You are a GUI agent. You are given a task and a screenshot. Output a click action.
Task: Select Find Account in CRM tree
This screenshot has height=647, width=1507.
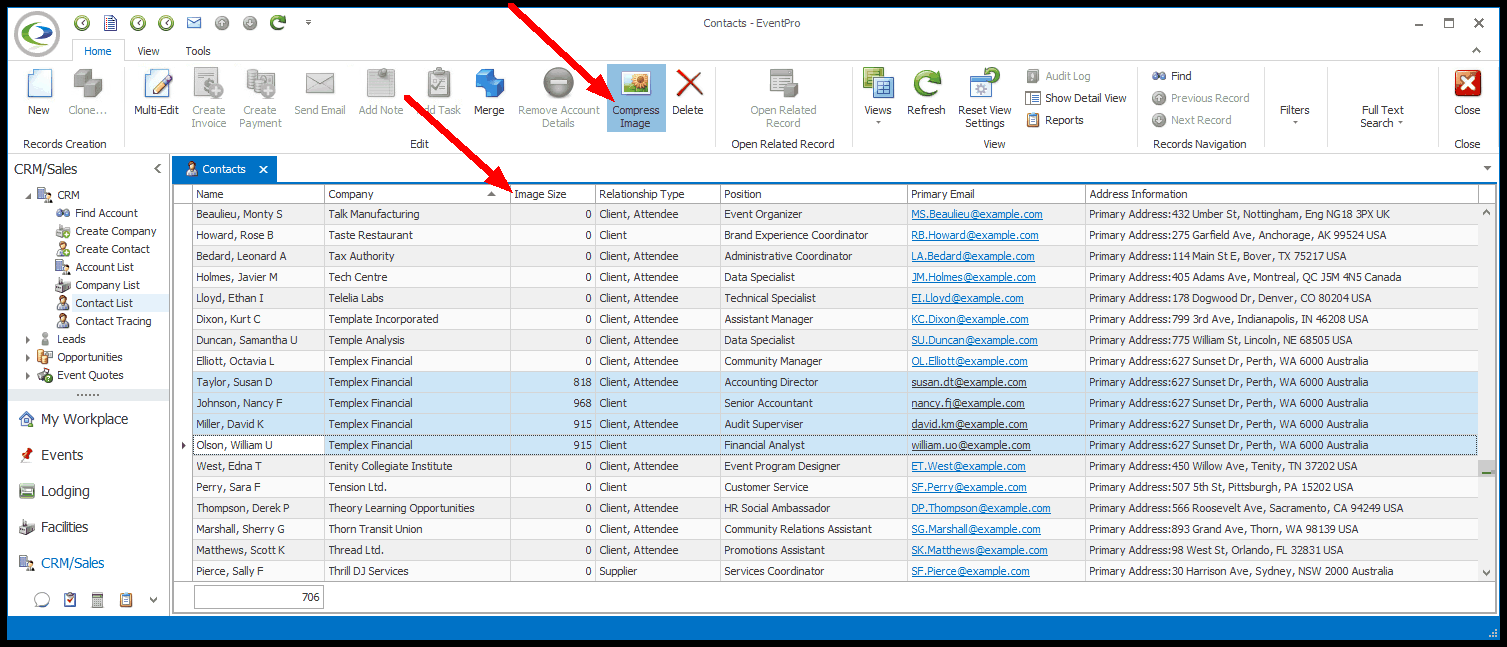(106, 213)
